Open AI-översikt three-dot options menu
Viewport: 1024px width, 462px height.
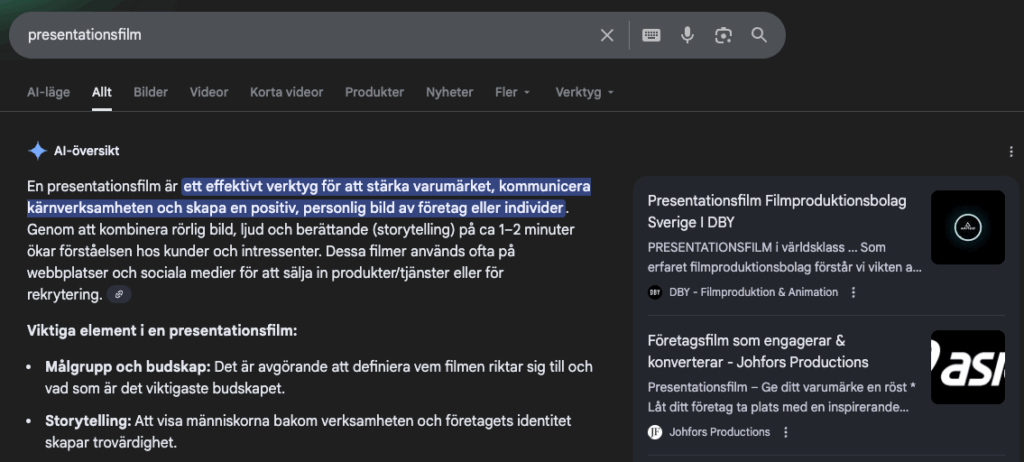(x=1011, y=152)
